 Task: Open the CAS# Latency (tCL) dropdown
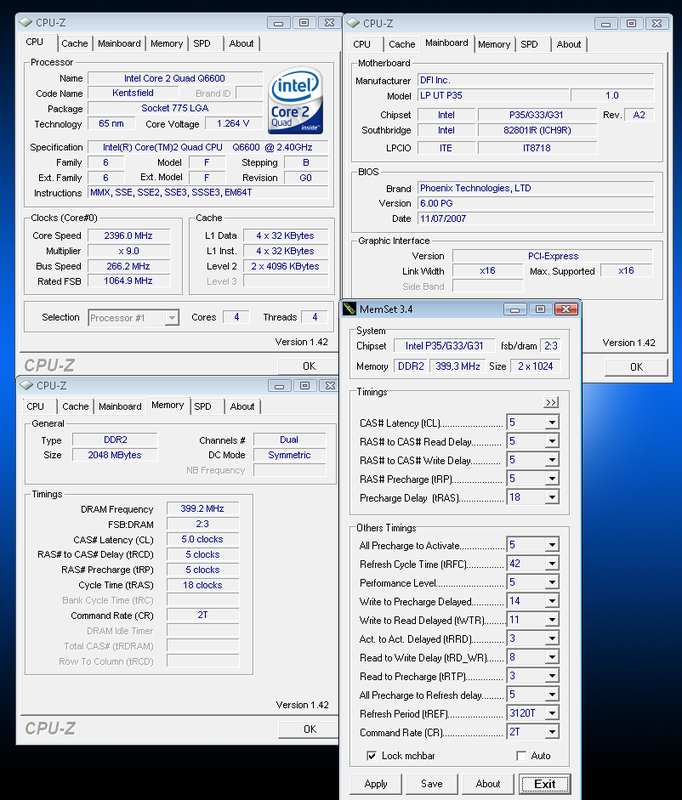coord(552,422)
